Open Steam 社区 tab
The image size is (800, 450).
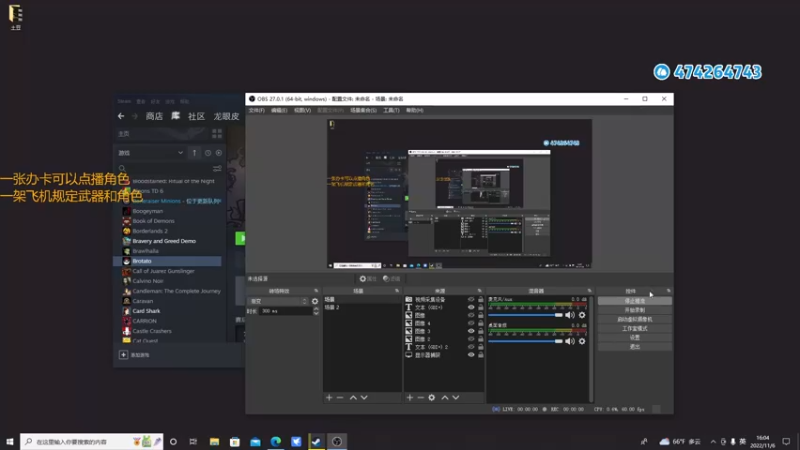point(196,116)
